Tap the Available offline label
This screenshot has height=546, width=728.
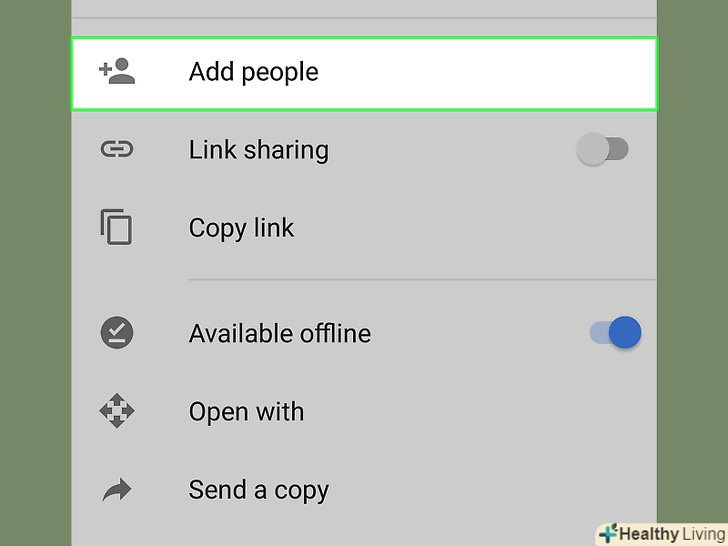coord(280,333)
